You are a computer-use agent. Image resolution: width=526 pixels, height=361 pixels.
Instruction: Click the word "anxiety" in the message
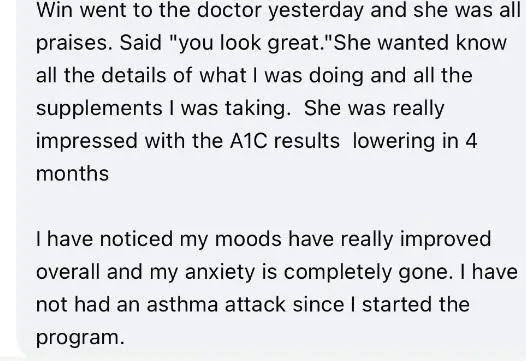pos(220,273)
